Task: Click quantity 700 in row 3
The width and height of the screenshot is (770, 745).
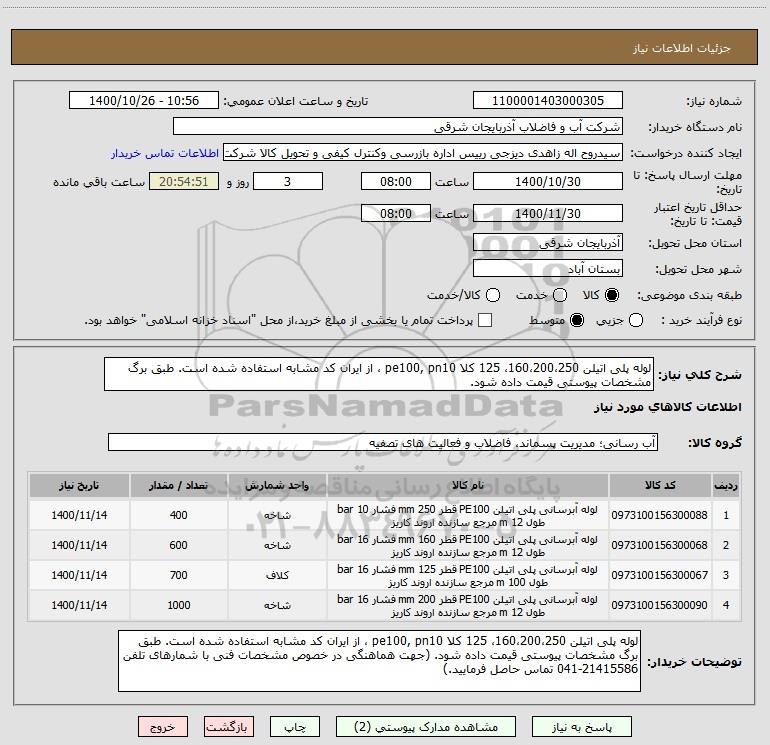Action: click(178, 575)
